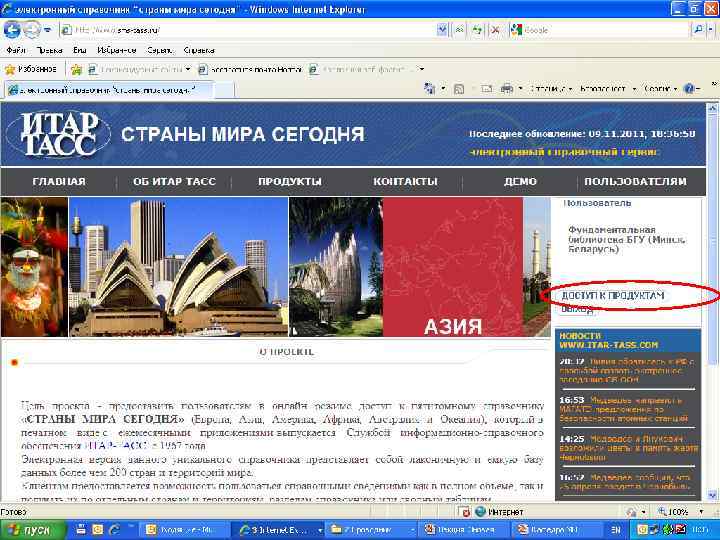This screenshot has width=720, height=540.
Task: Click the ДОСТУП К ПРОДУКТАМ link
Action: point(613,295)
